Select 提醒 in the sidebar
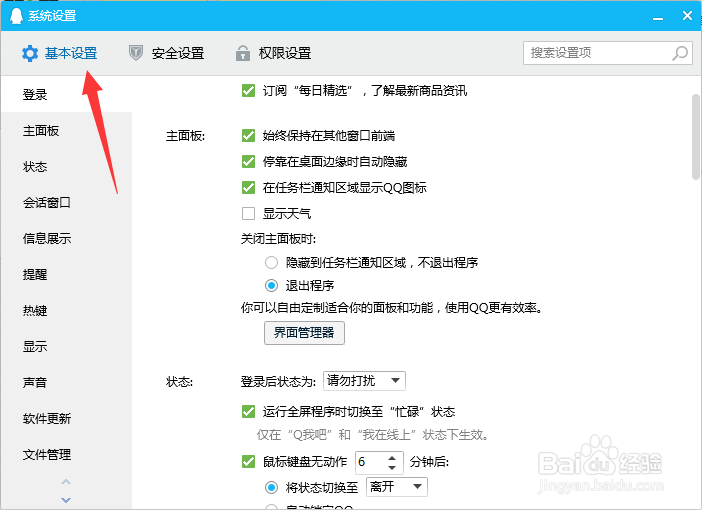The image size is (702, 510). coord(66,274)
